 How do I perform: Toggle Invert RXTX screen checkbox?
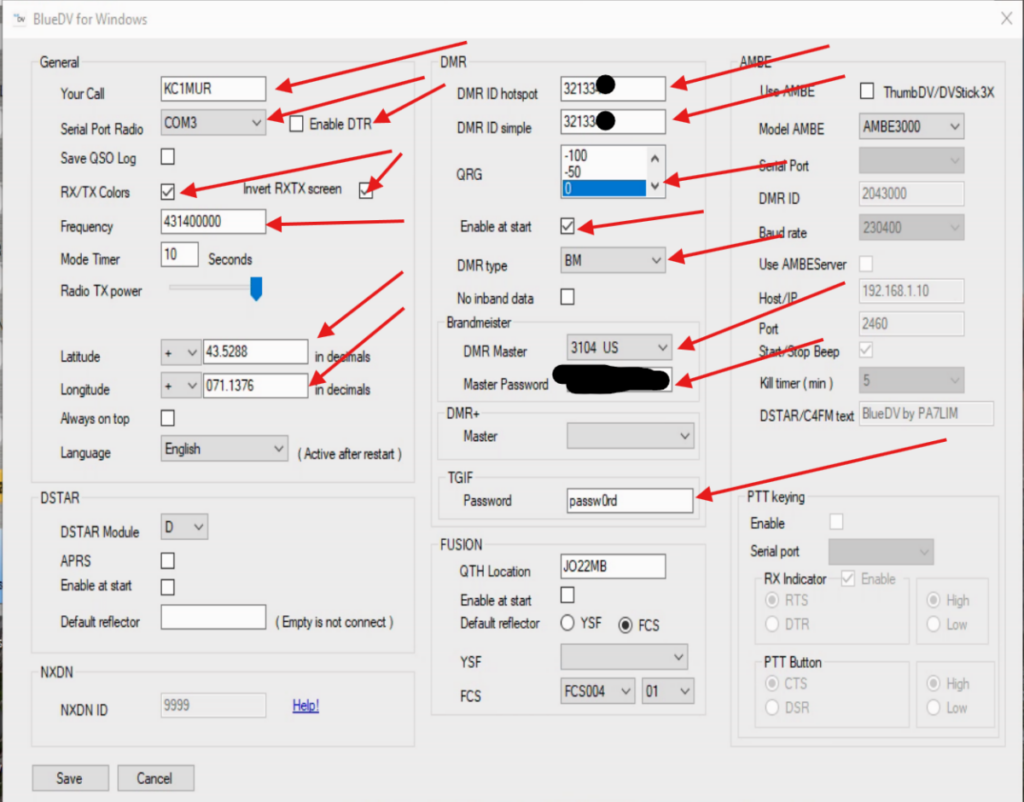[366, 190]
